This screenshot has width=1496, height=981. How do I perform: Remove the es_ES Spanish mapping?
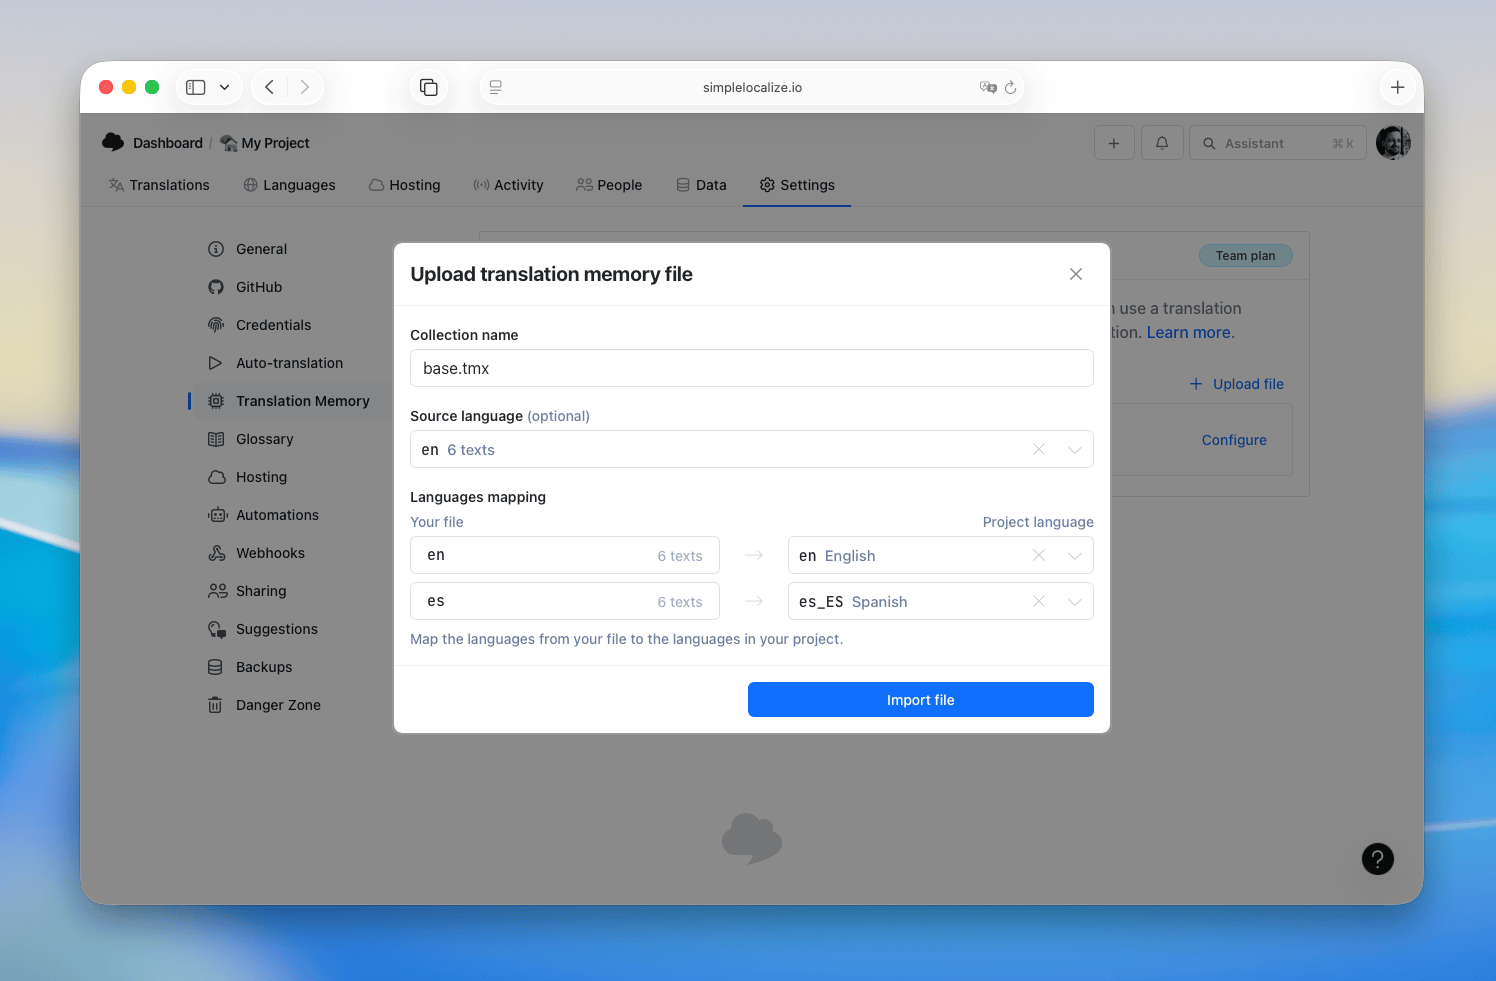(x=1039, y=602)
